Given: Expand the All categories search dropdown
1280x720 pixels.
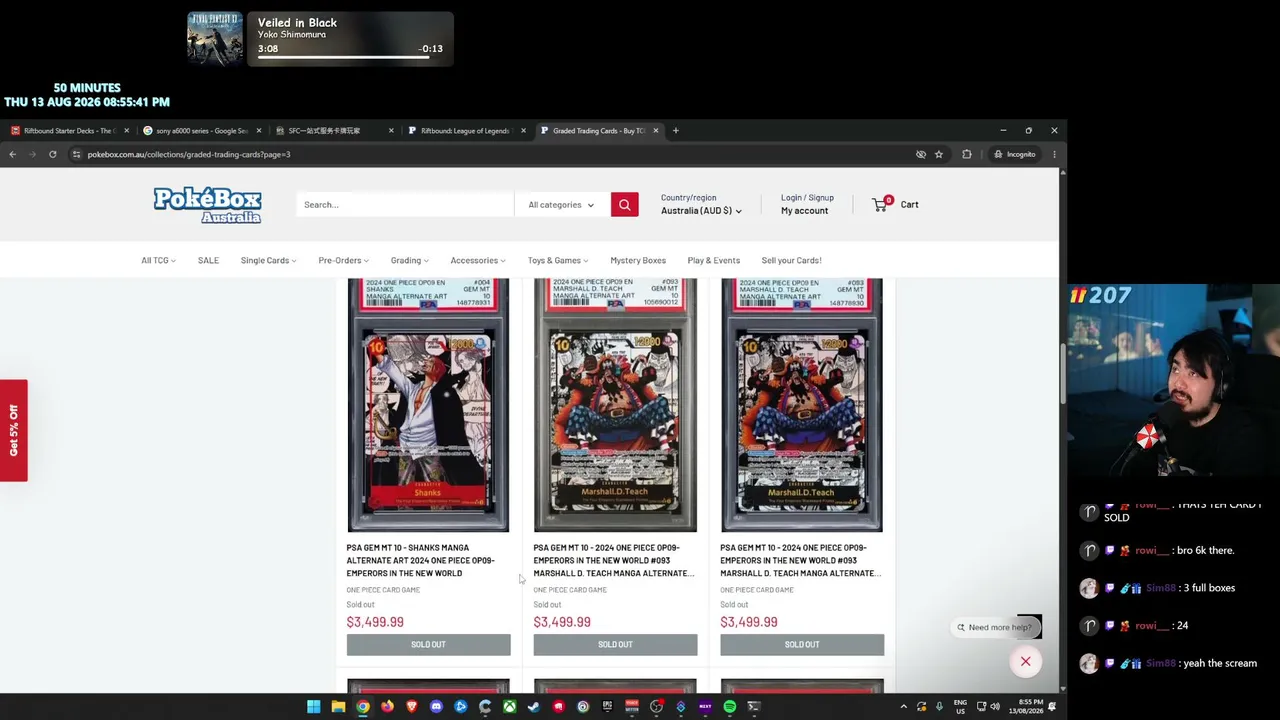Looking at the screenshot, I should (x=561, y=204).
